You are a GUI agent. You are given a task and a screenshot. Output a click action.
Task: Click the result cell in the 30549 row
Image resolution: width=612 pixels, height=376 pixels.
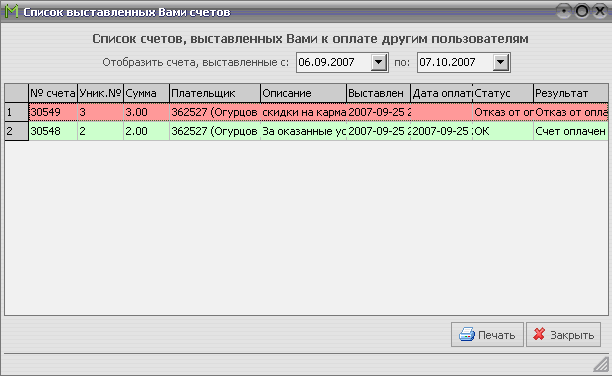tap(571, 112)
